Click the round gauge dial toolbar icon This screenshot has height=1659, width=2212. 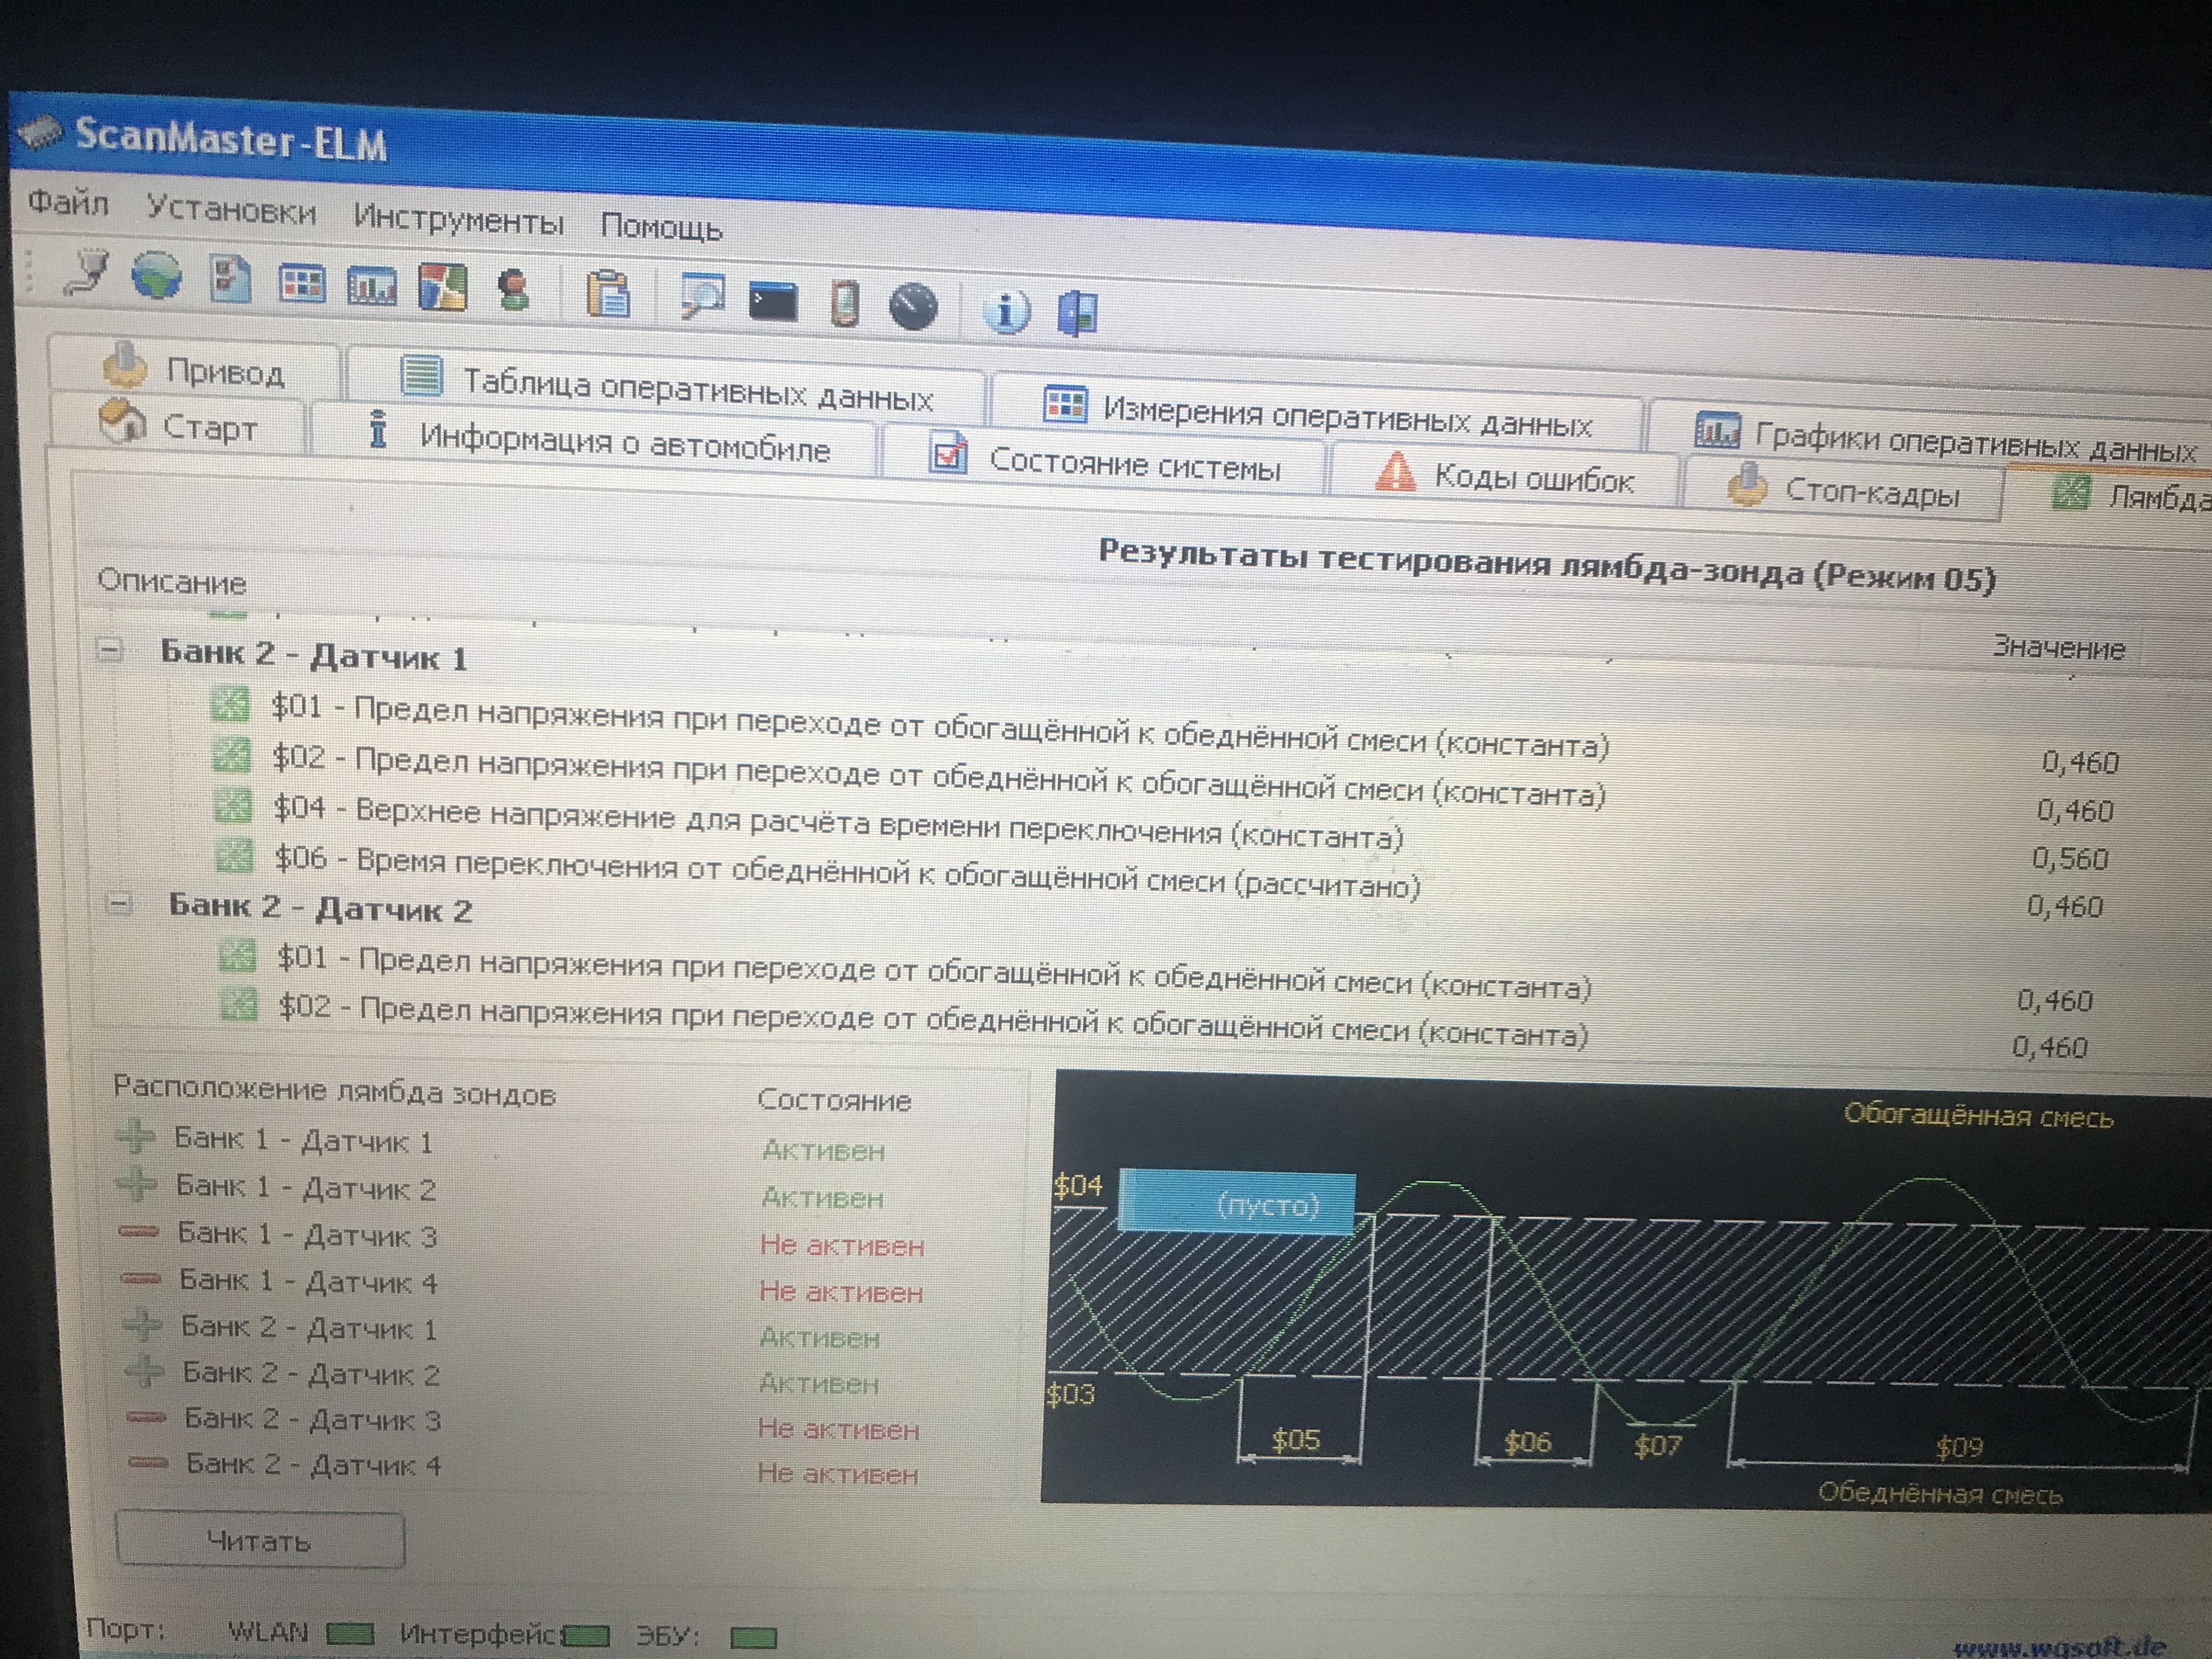913,307
